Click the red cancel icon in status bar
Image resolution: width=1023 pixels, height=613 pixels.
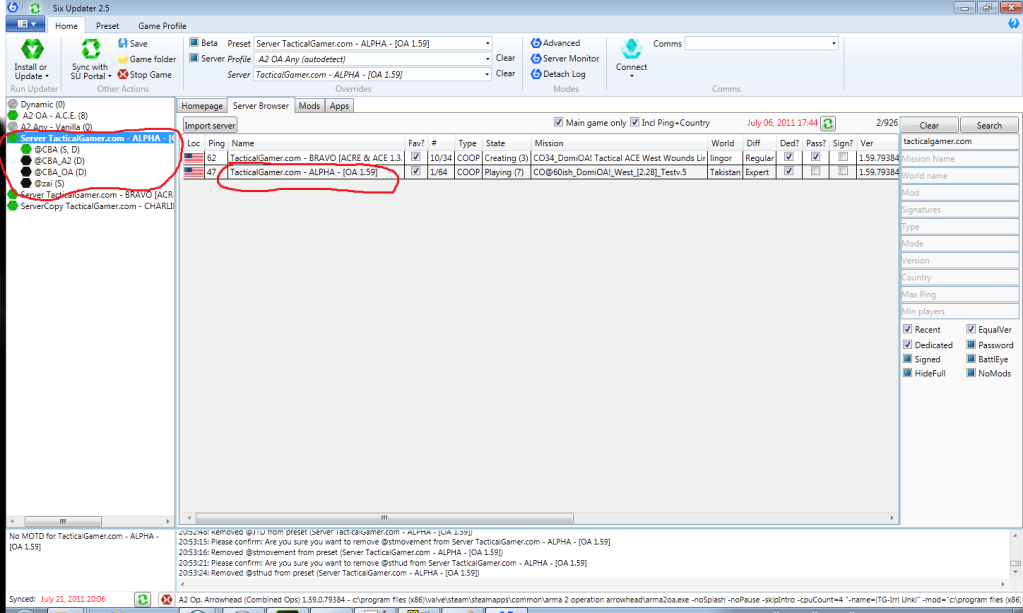click(x=167, y=599)
